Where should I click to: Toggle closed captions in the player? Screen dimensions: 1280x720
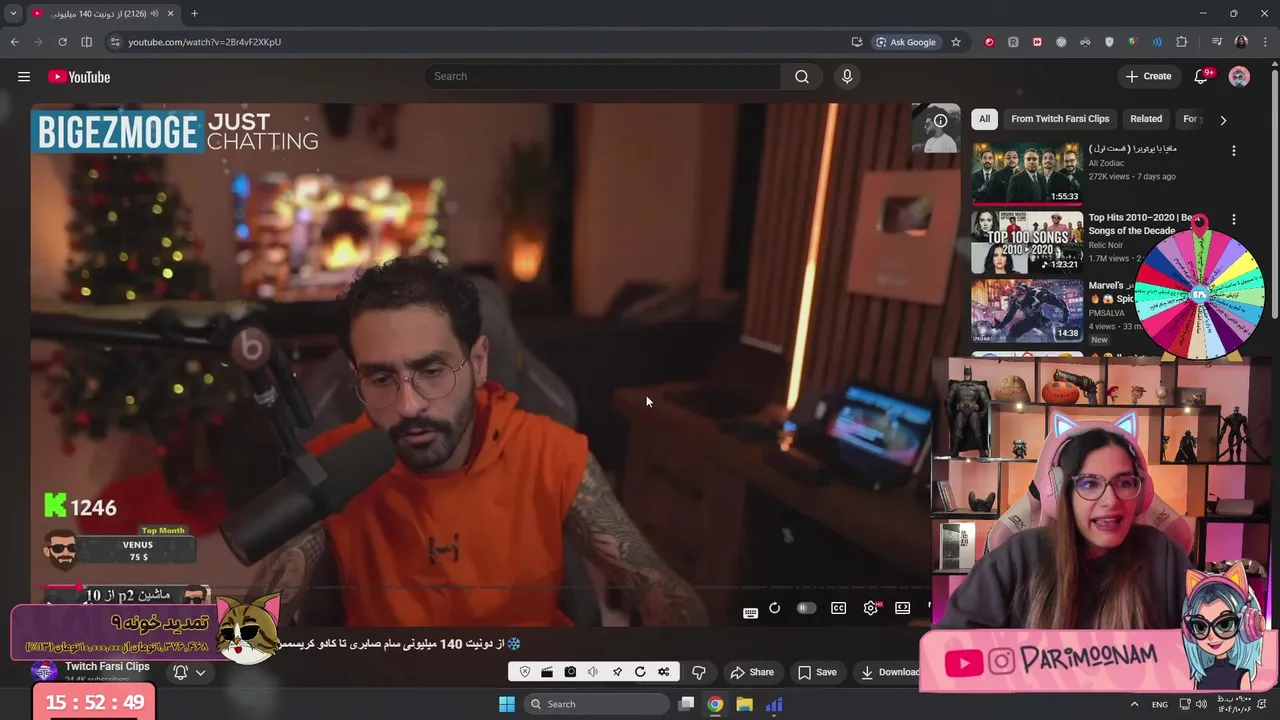coord(839,608)
